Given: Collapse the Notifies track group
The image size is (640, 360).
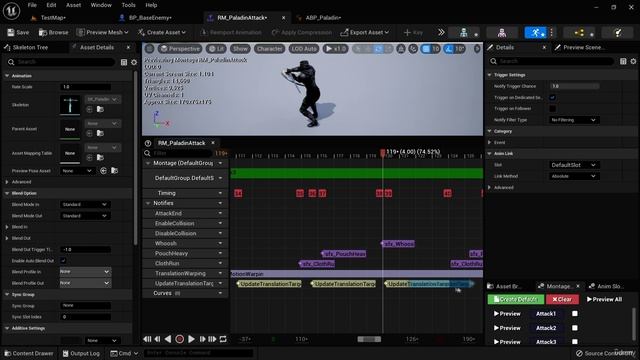Looking at the screenshot, I should pos(148,203).
